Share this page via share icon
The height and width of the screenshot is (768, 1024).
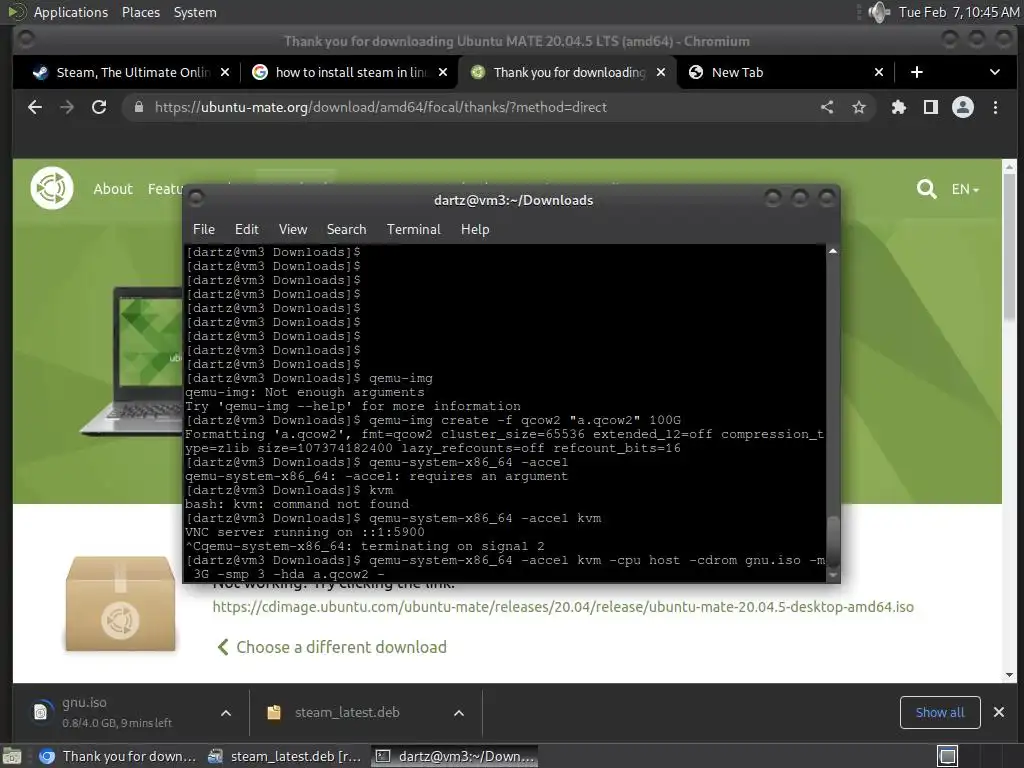pyautogui.click(x=827, y=107)
